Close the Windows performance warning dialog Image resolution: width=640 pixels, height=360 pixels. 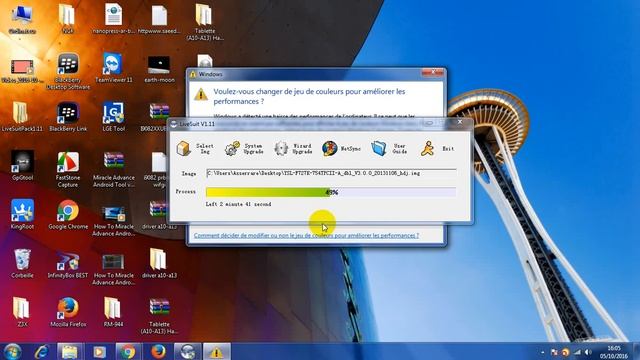[x=433, y=72]
